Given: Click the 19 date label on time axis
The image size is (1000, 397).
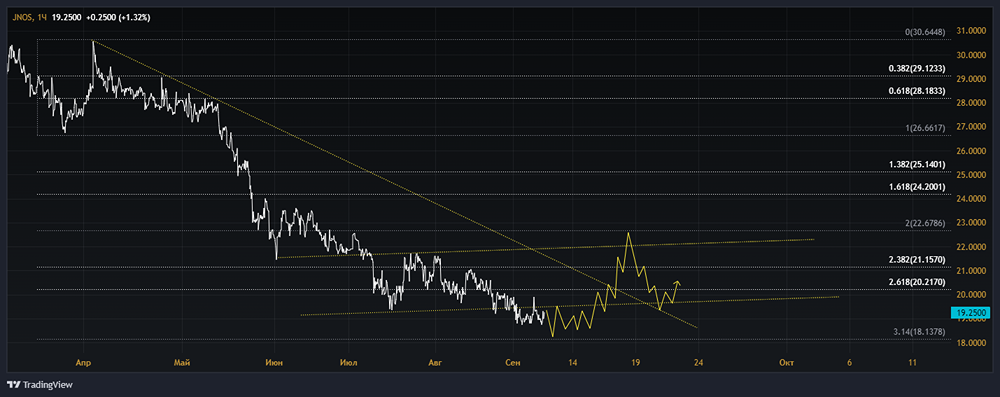Looking at the screenshot, I should (635, 363).
